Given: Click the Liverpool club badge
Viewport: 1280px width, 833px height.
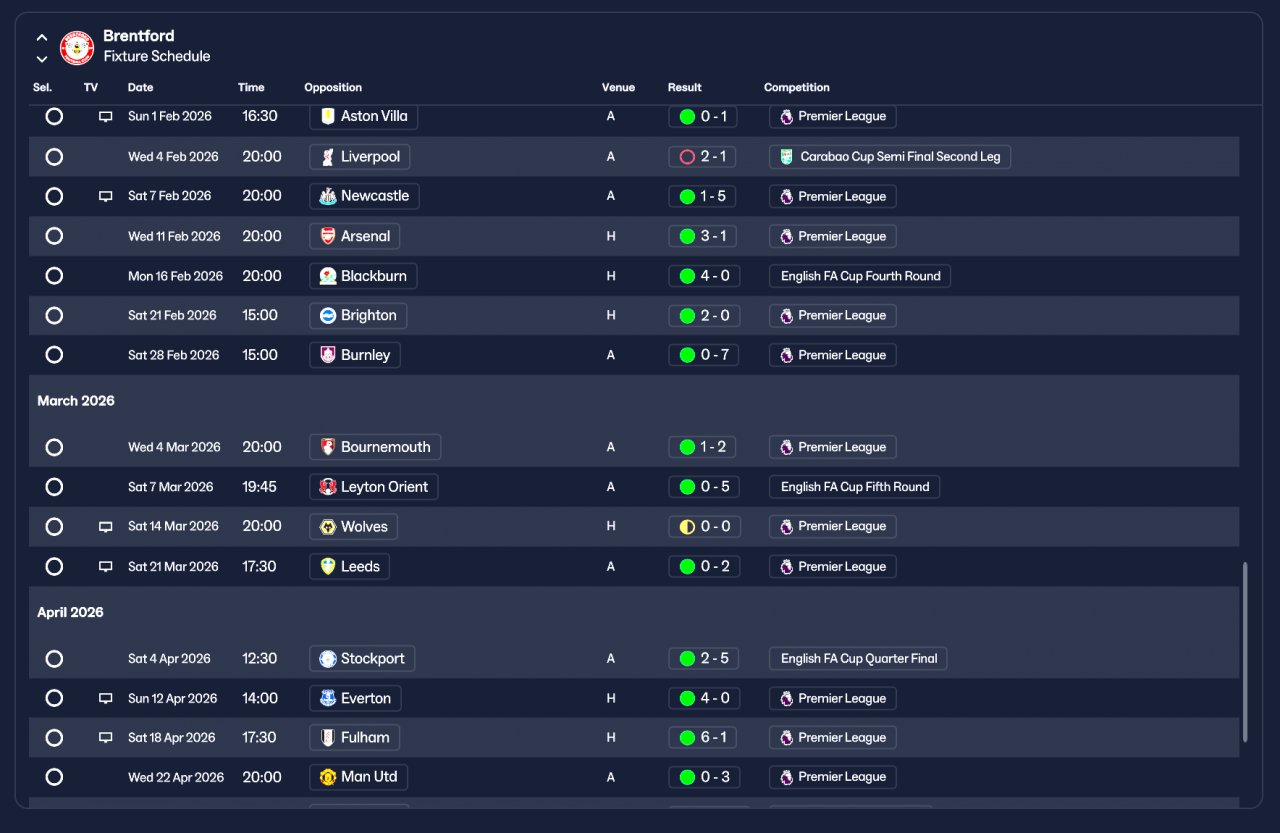Looking at the screenshot, I should (x=328, y=157).
